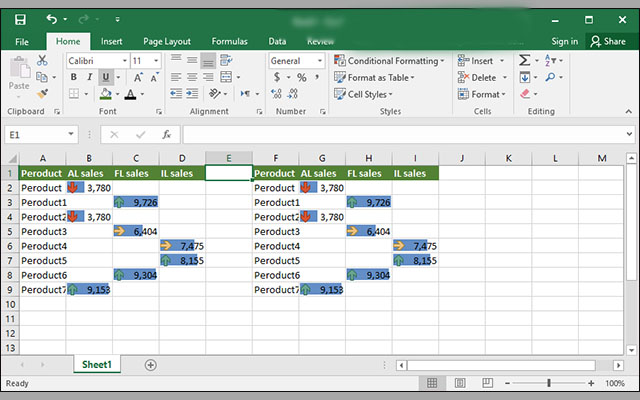Toggle Italic formatting
Image resolution: width=640 pixels, height=400 pixels.
[x=90, y=78]
